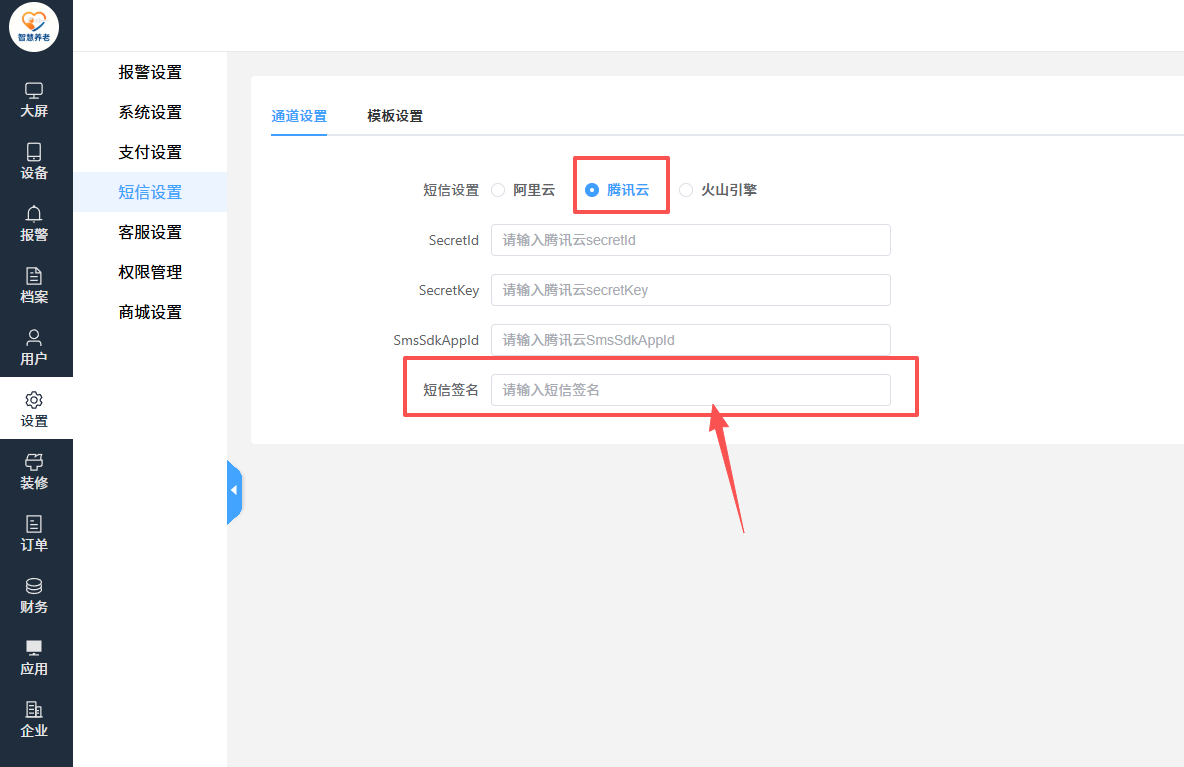The image size is (1184, 767).
Task: Collapse the submenu with blue arrow handle
Action: coord(234,491)
